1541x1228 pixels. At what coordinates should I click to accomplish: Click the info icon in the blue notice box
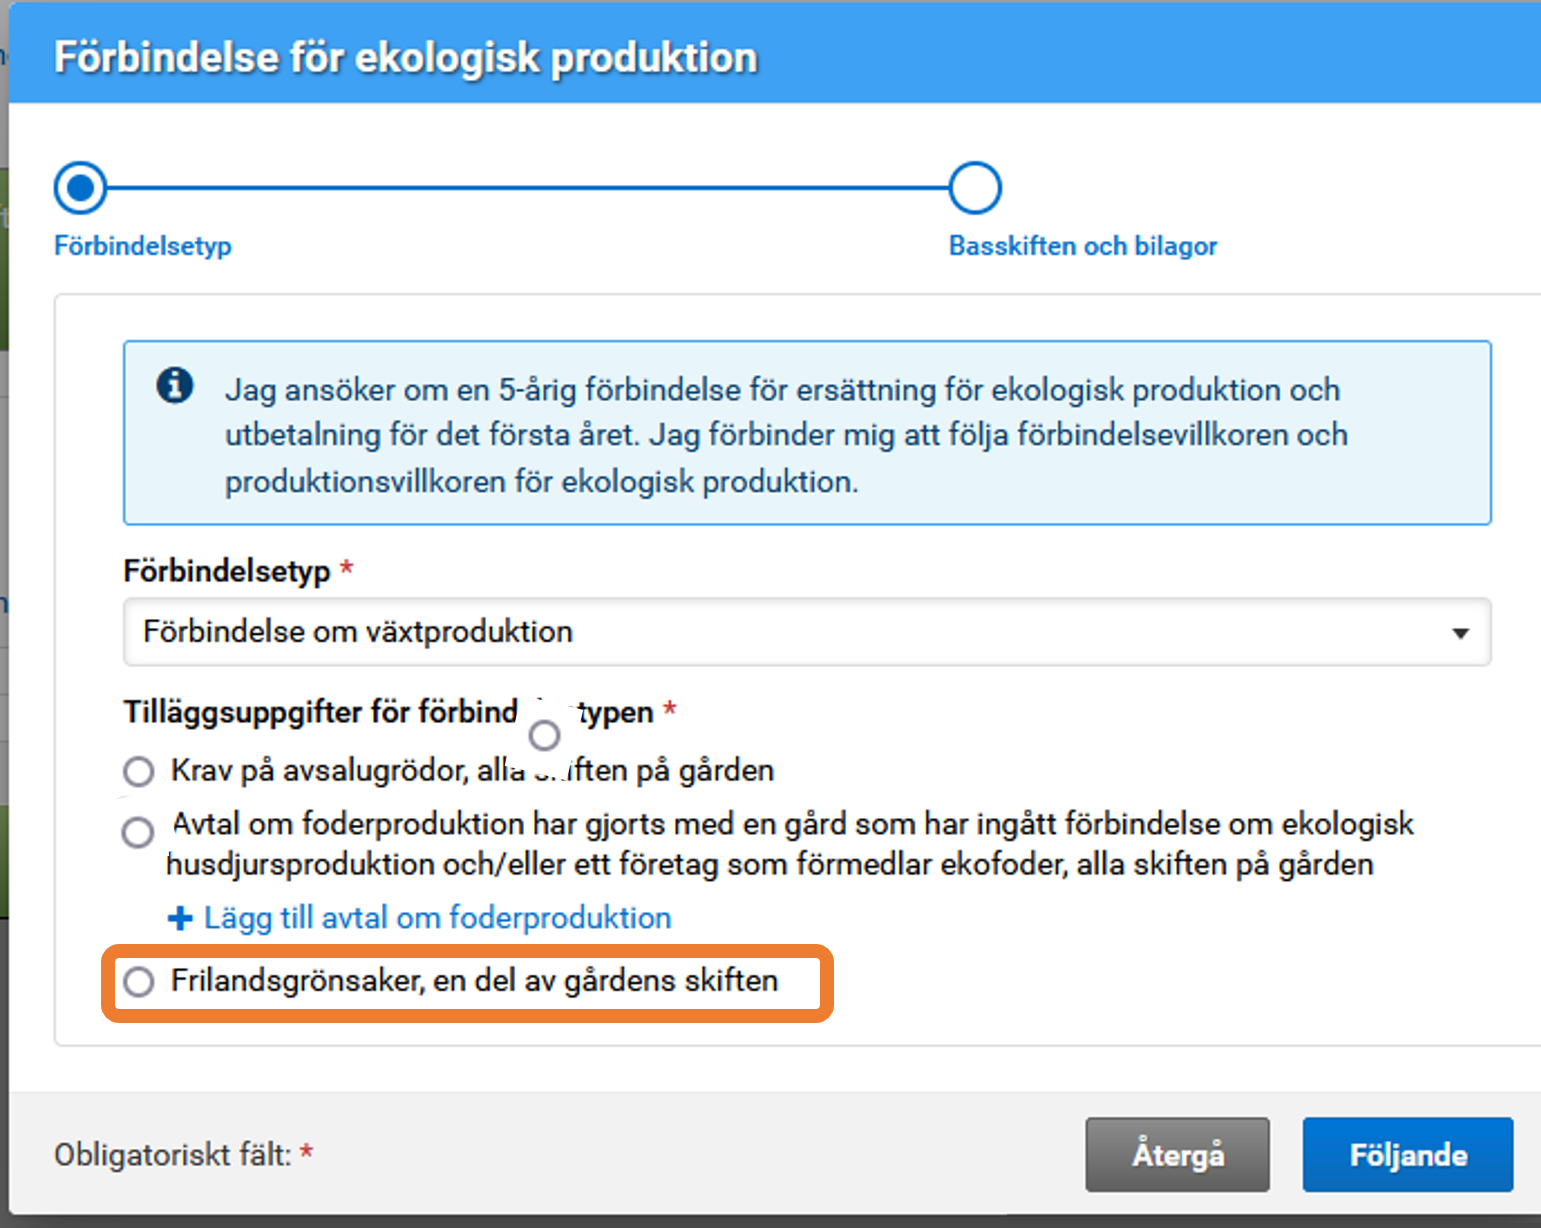(176, 385)
